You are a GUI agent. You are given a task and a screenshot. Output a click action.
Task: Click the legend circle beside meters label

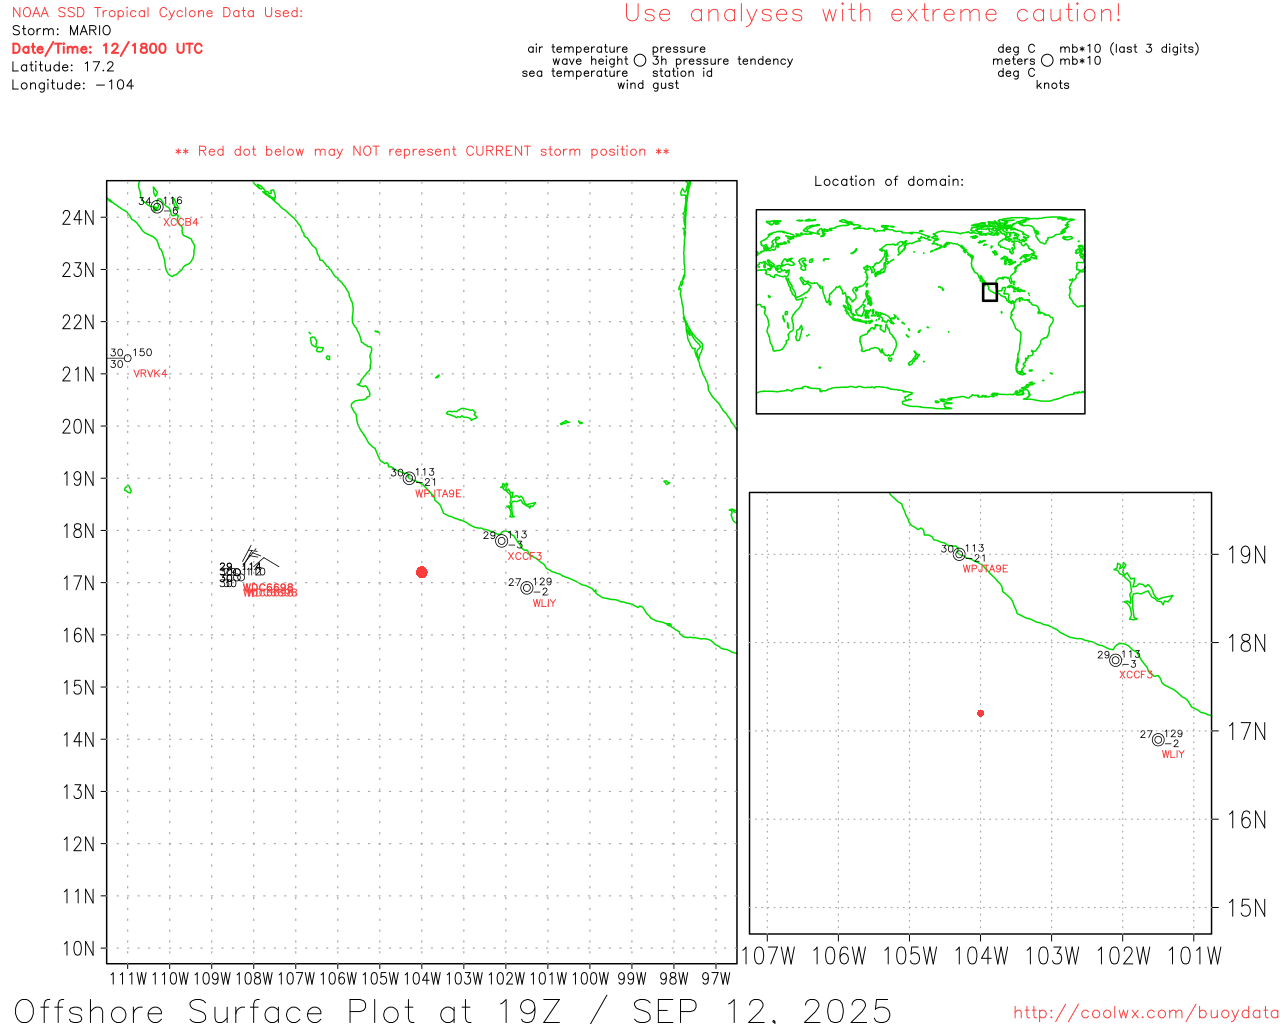[x=1047, y=60]
